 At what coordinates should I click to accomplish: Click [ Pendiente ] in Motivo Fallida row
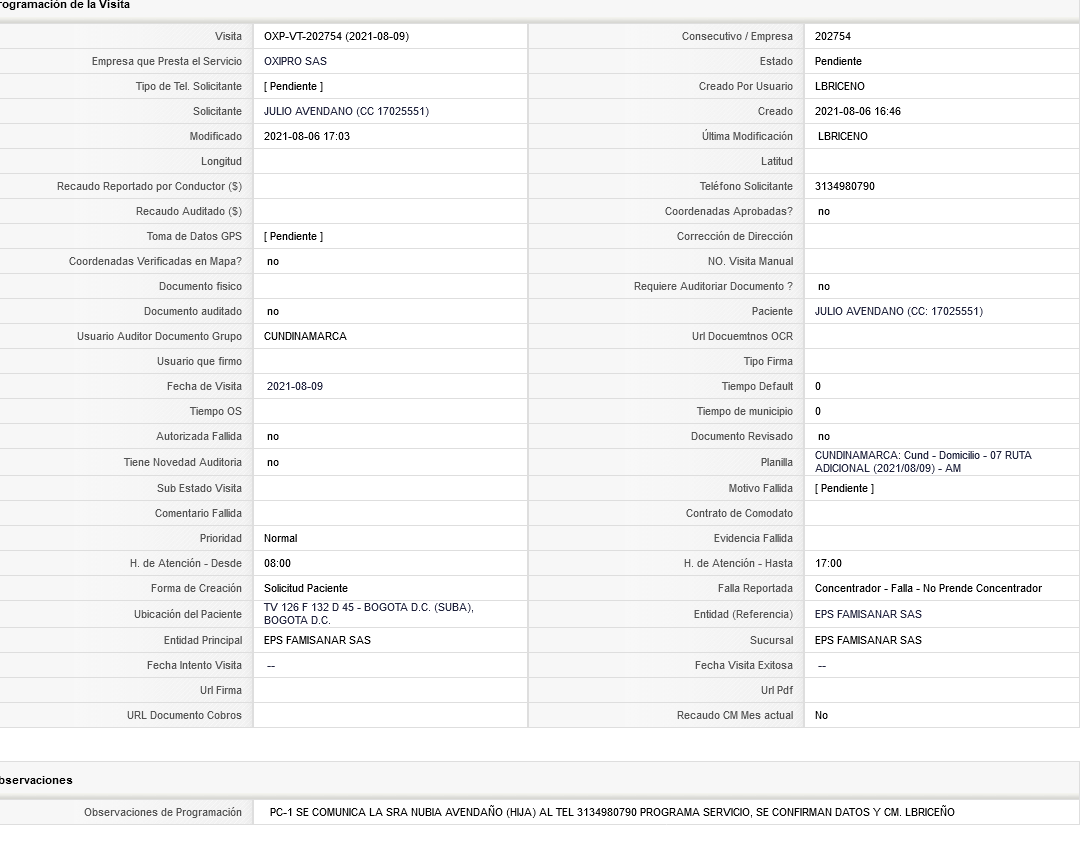click(x=844, y=488)
